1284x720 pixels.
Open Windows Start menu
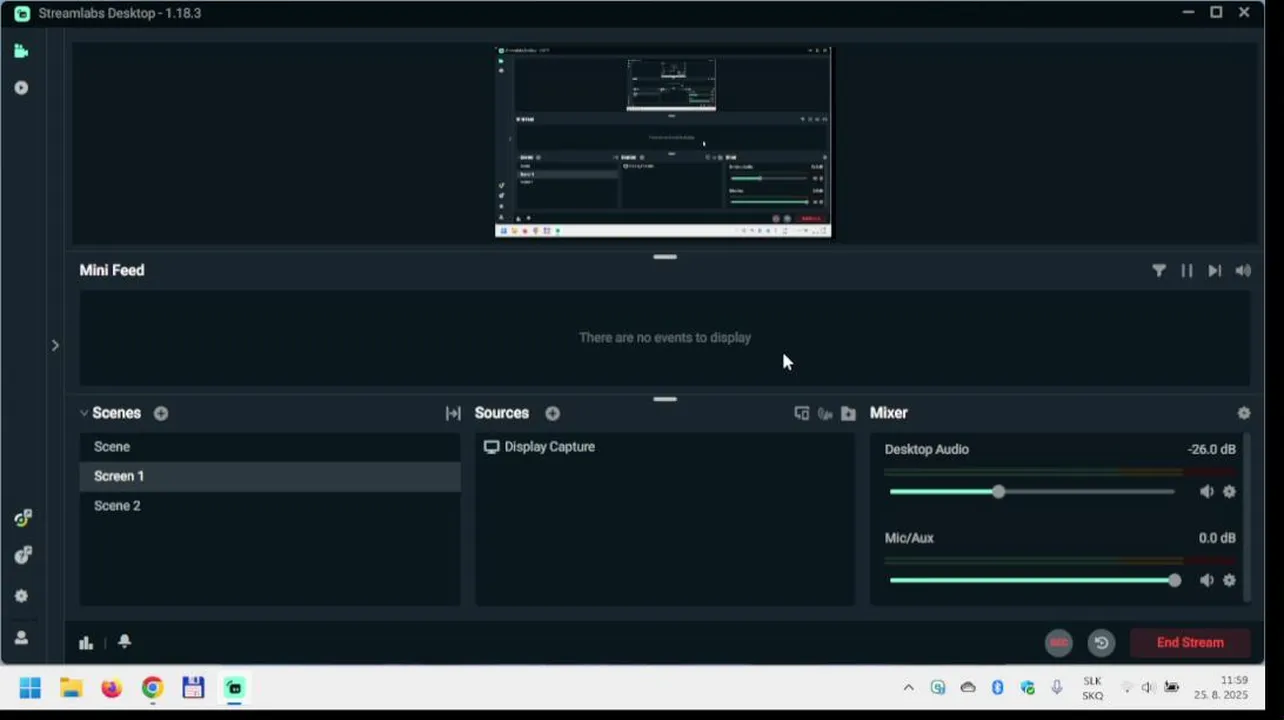30,688
